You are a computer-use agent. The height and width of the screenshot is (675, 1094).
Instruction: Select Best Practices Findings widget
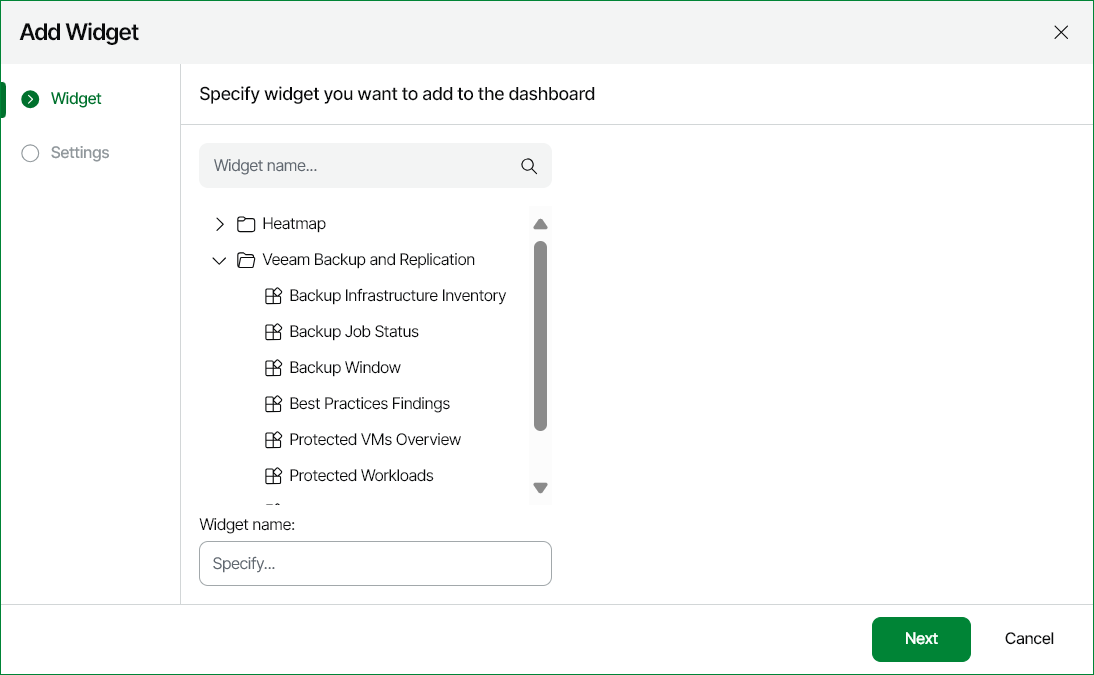click(370, 403)
